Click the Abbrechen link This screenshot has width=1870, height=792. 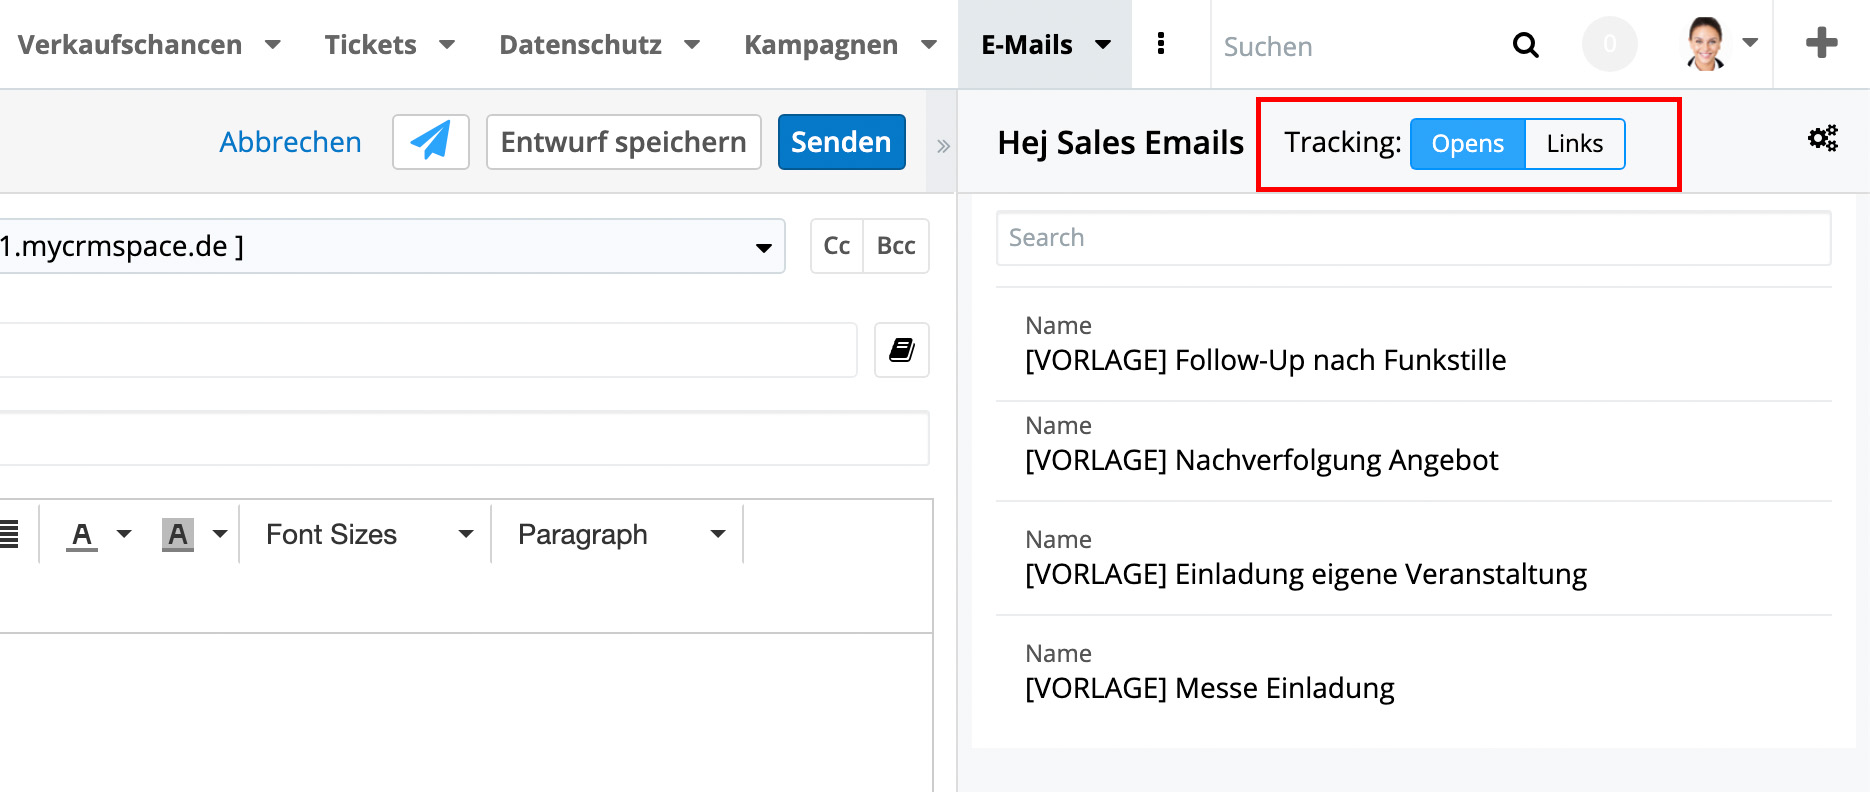[x=290, y=142]
